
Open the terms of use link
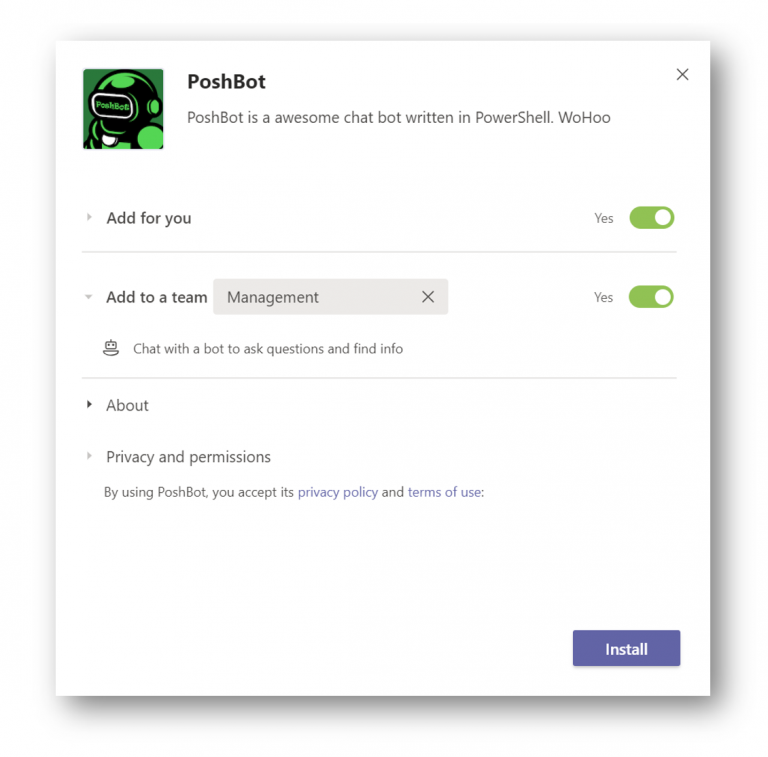pyautogui.click(x=444, y=492)
